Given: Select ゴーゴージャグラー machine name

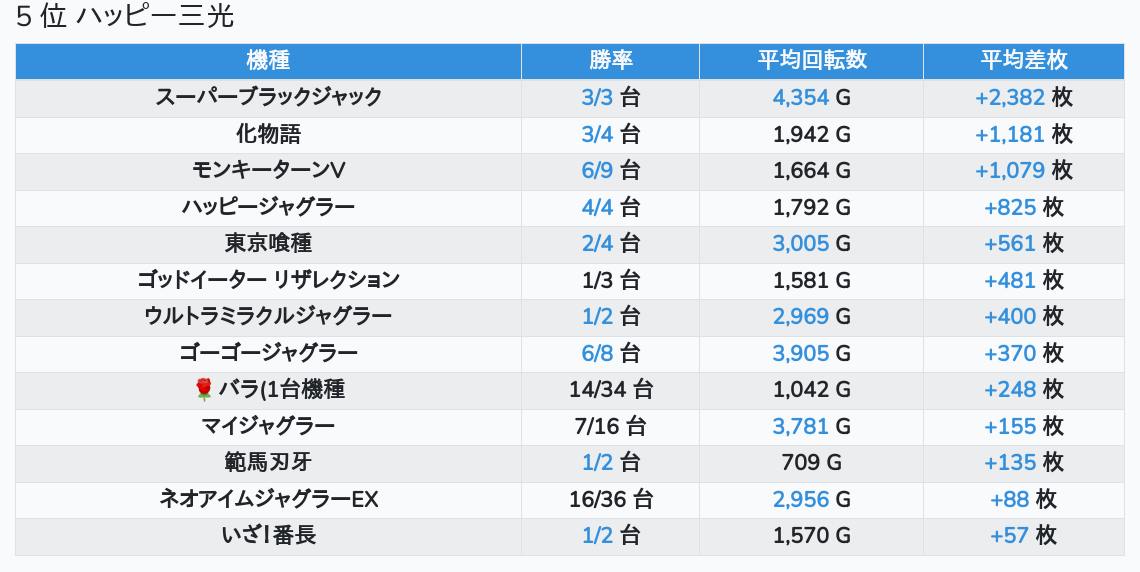Looking at the screenshot, I should coord(268,353).
